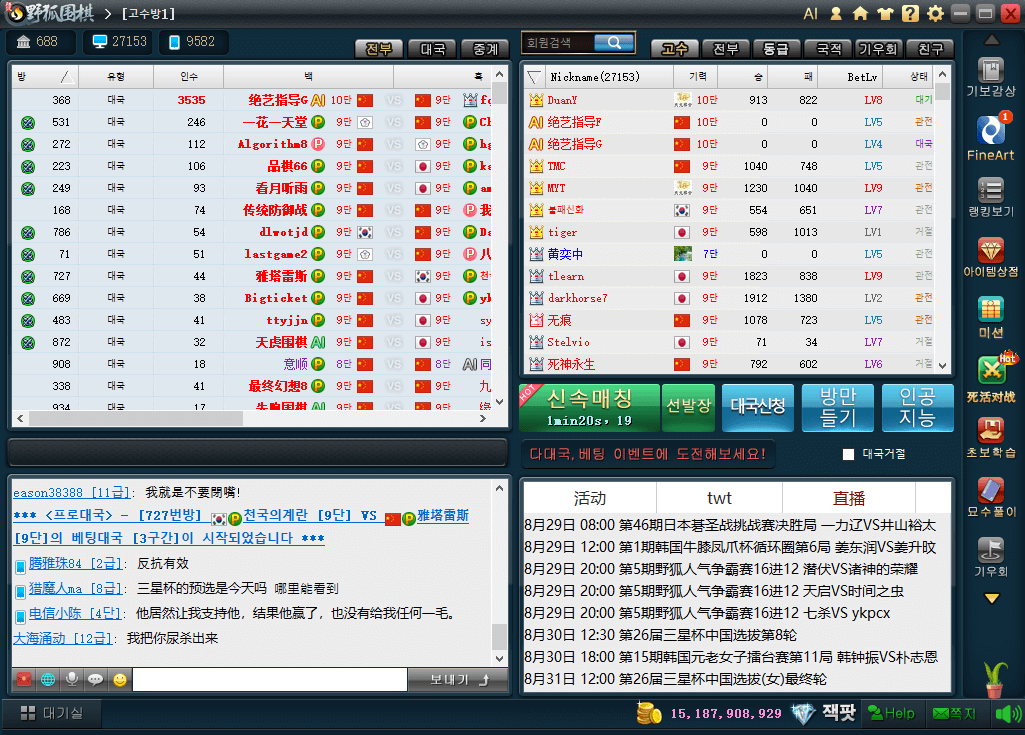Select the 전부 filter tab for rooms

coord(378,49)
